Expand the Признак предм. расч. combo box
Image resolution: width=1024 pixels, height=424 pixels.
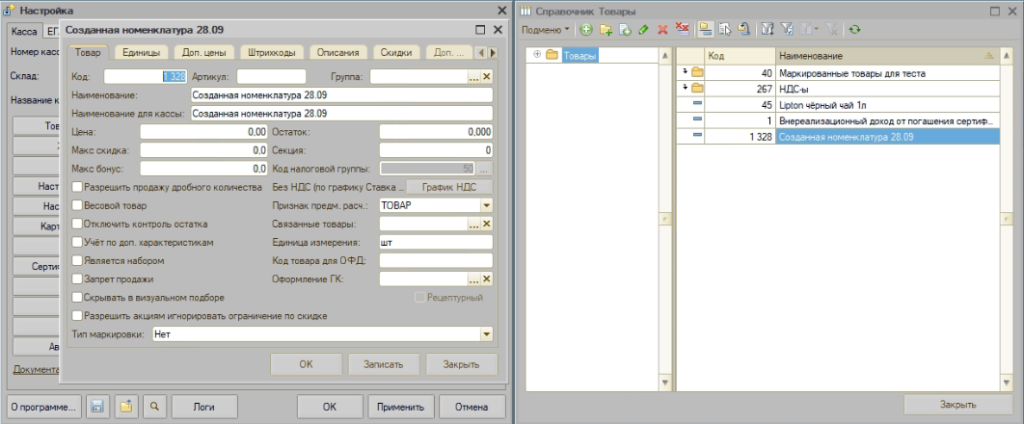coord(486,205)
